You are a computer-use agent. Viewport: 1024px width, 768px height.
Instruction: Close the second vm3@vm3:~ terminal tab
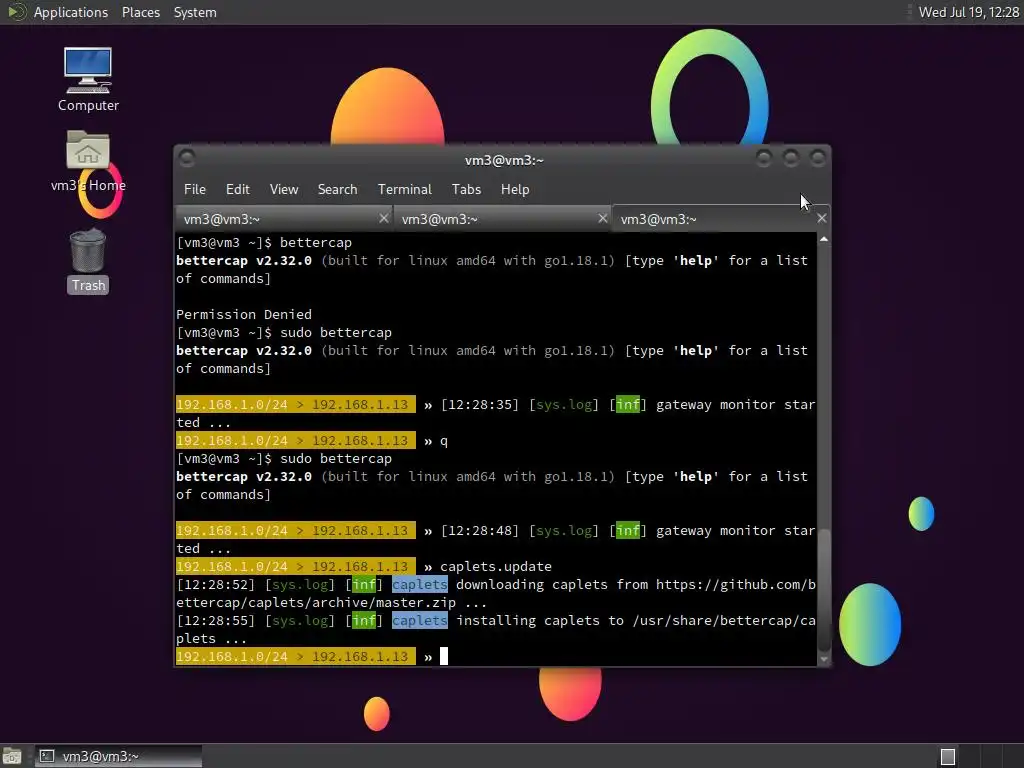coord(603,218)
